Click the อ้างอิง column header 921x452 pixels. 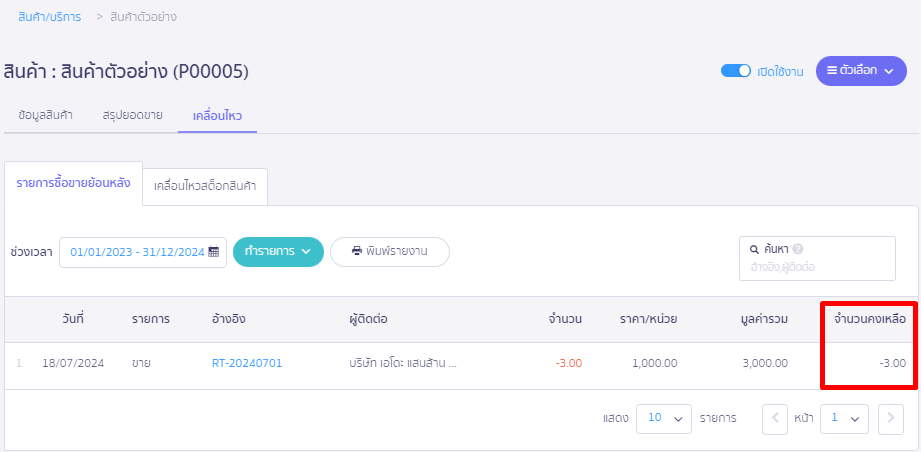pos(228,319)
